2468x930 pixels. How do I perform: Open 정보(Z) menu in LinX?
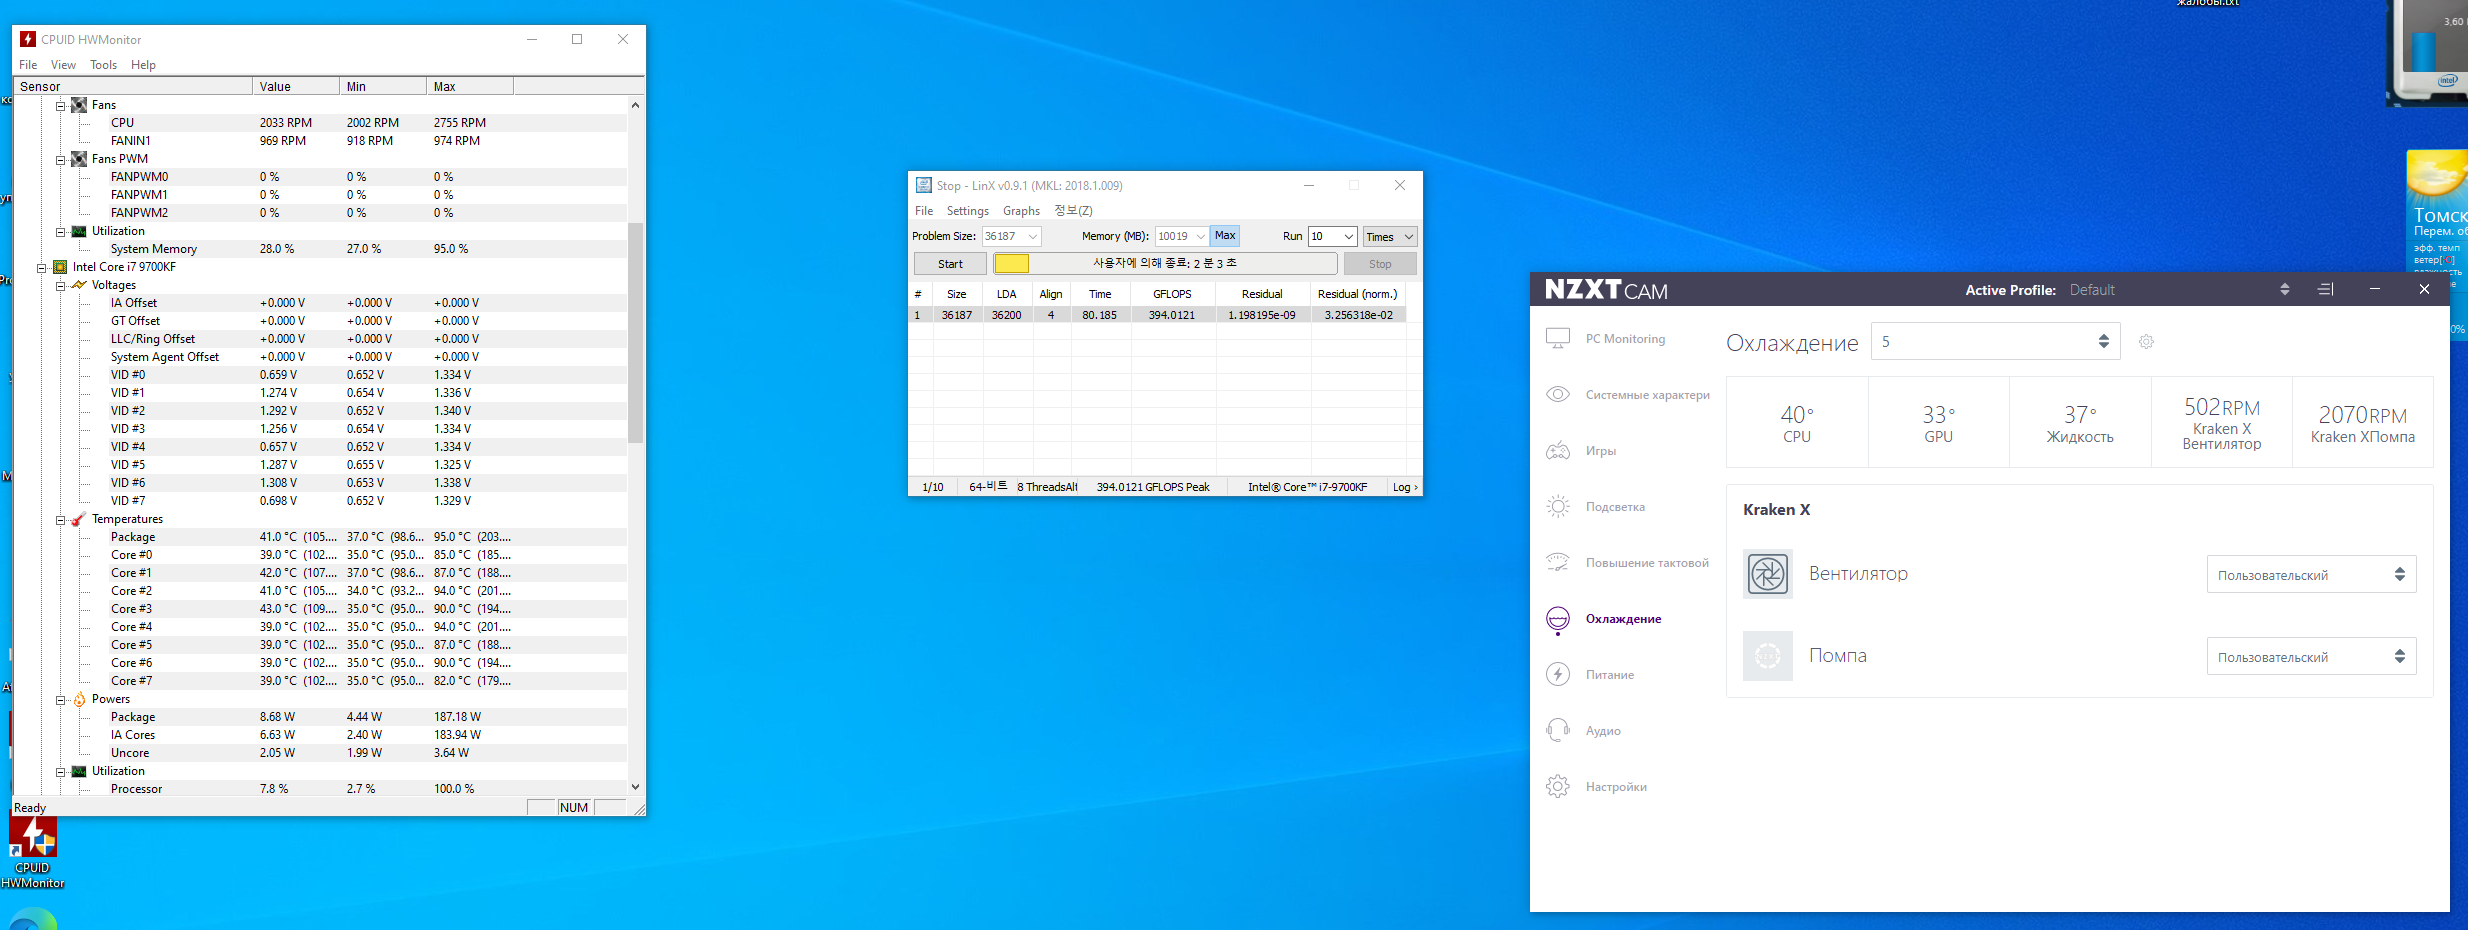1073,211
